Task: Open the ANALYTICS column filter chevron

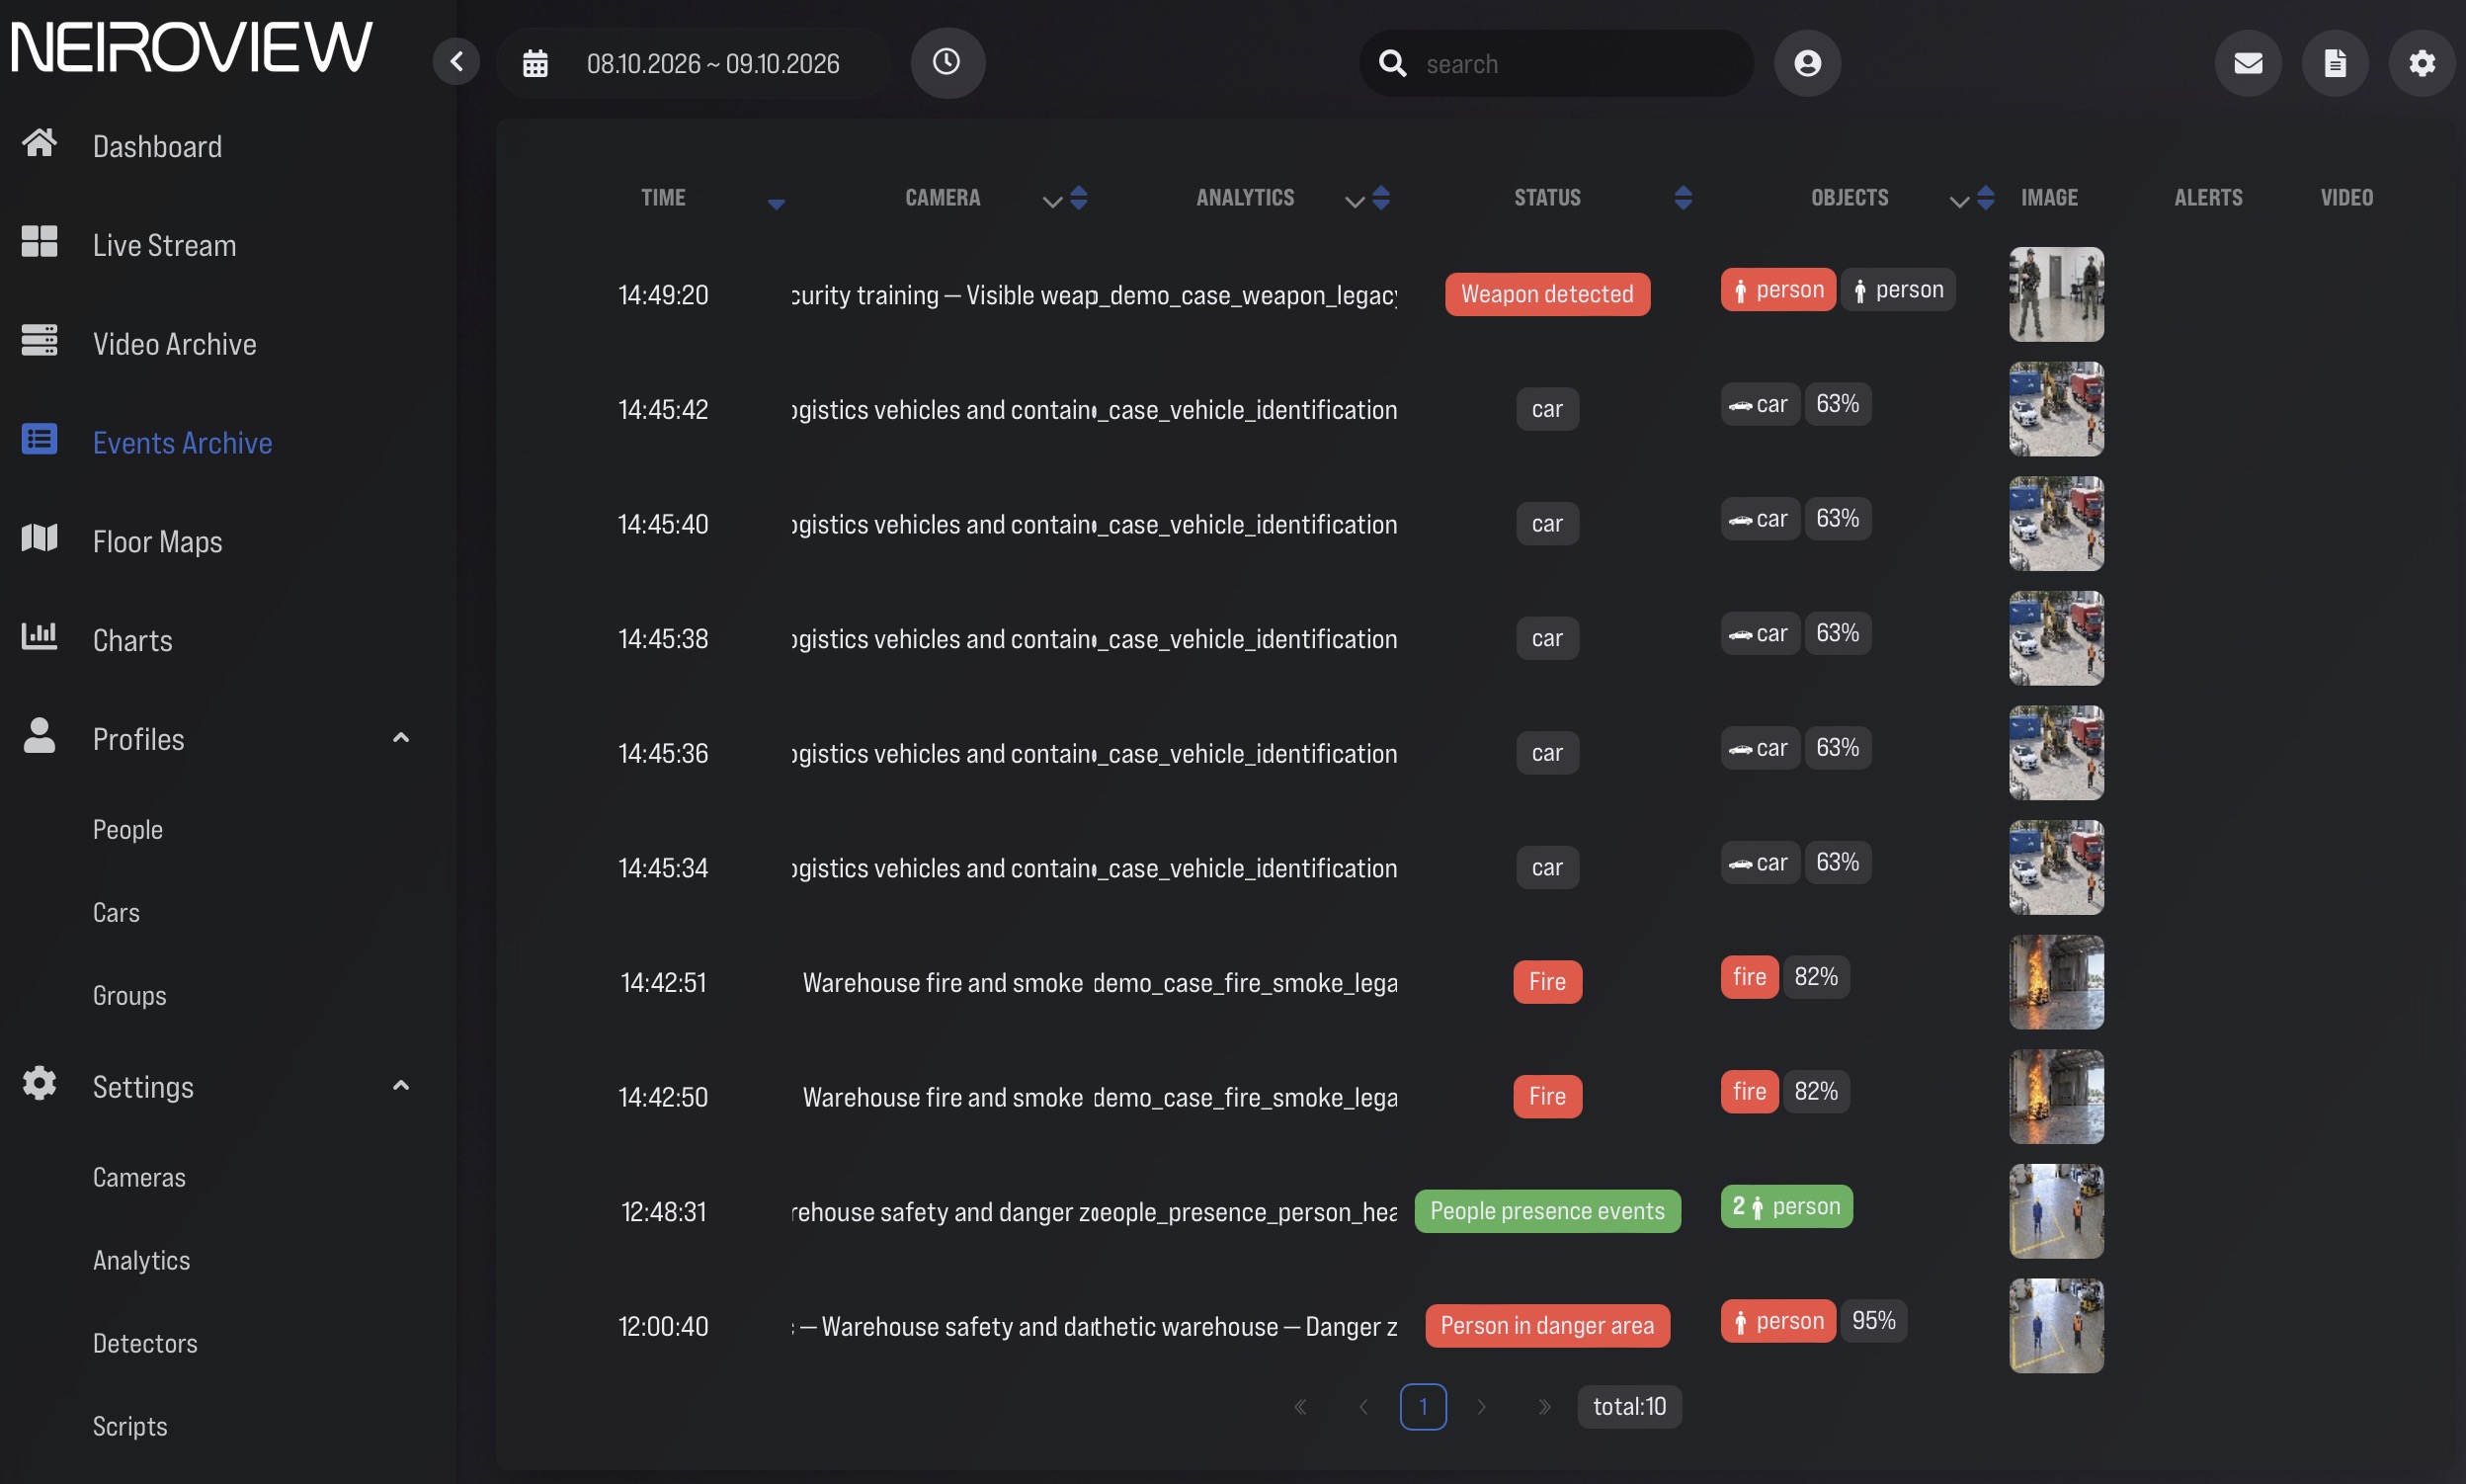Action: click(x=1355, y=203)
